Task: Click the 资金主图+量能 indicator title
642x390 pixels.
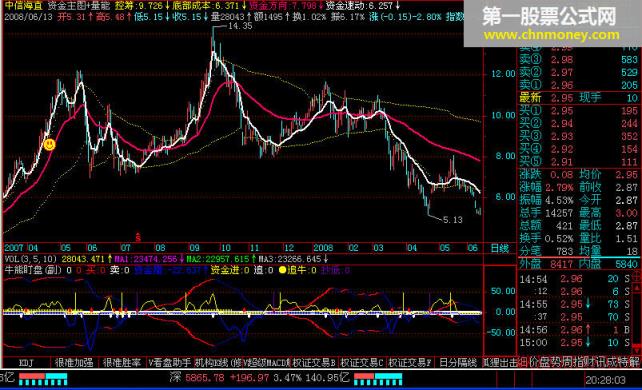Action: 79,6
